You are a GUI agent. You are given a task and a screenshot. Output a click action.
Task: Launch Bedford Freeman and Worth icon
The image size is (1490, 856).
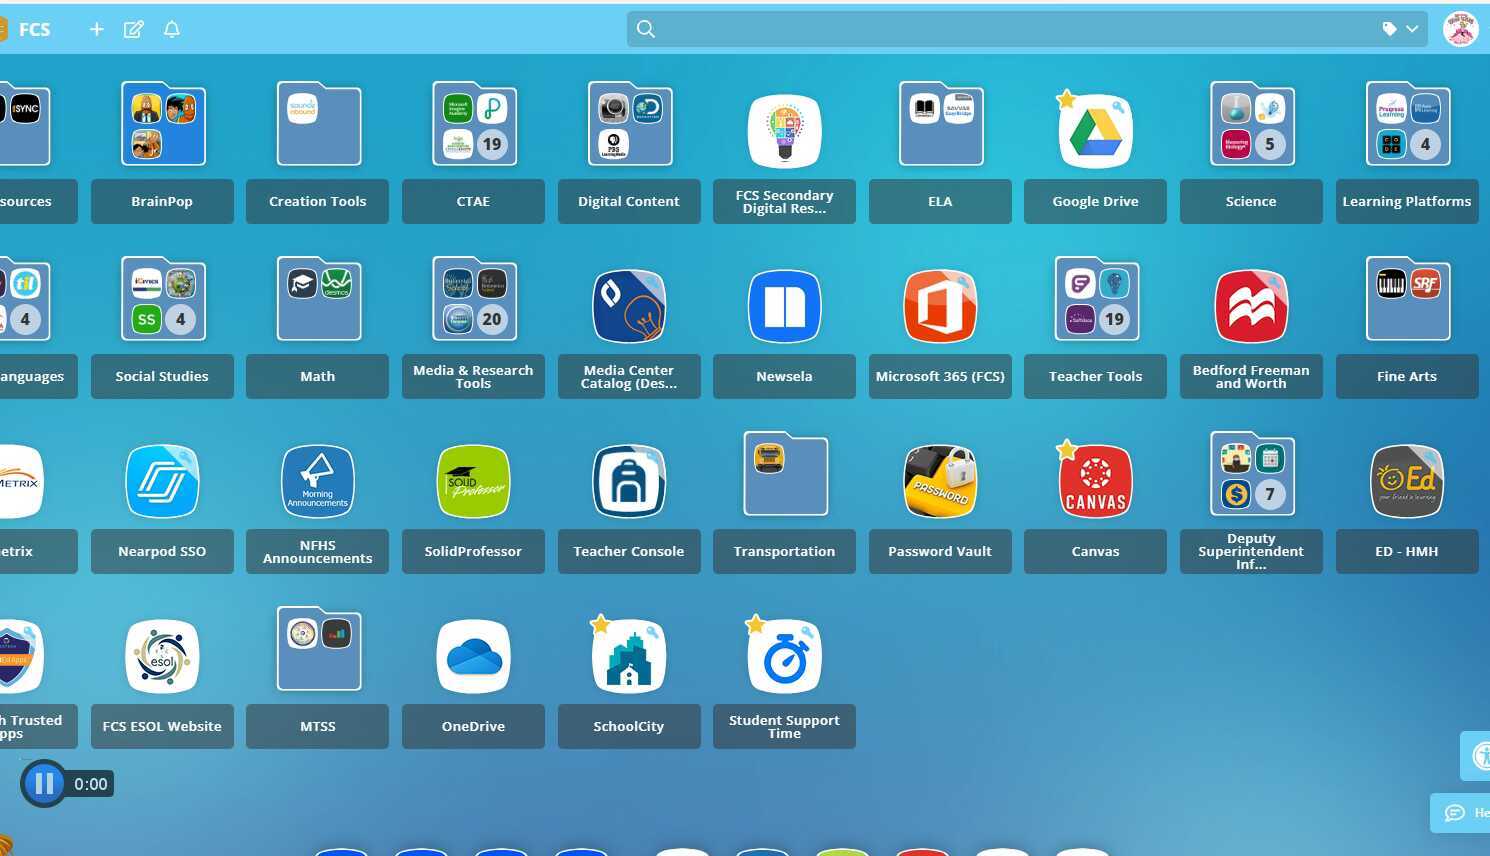tap(1251, 306)
